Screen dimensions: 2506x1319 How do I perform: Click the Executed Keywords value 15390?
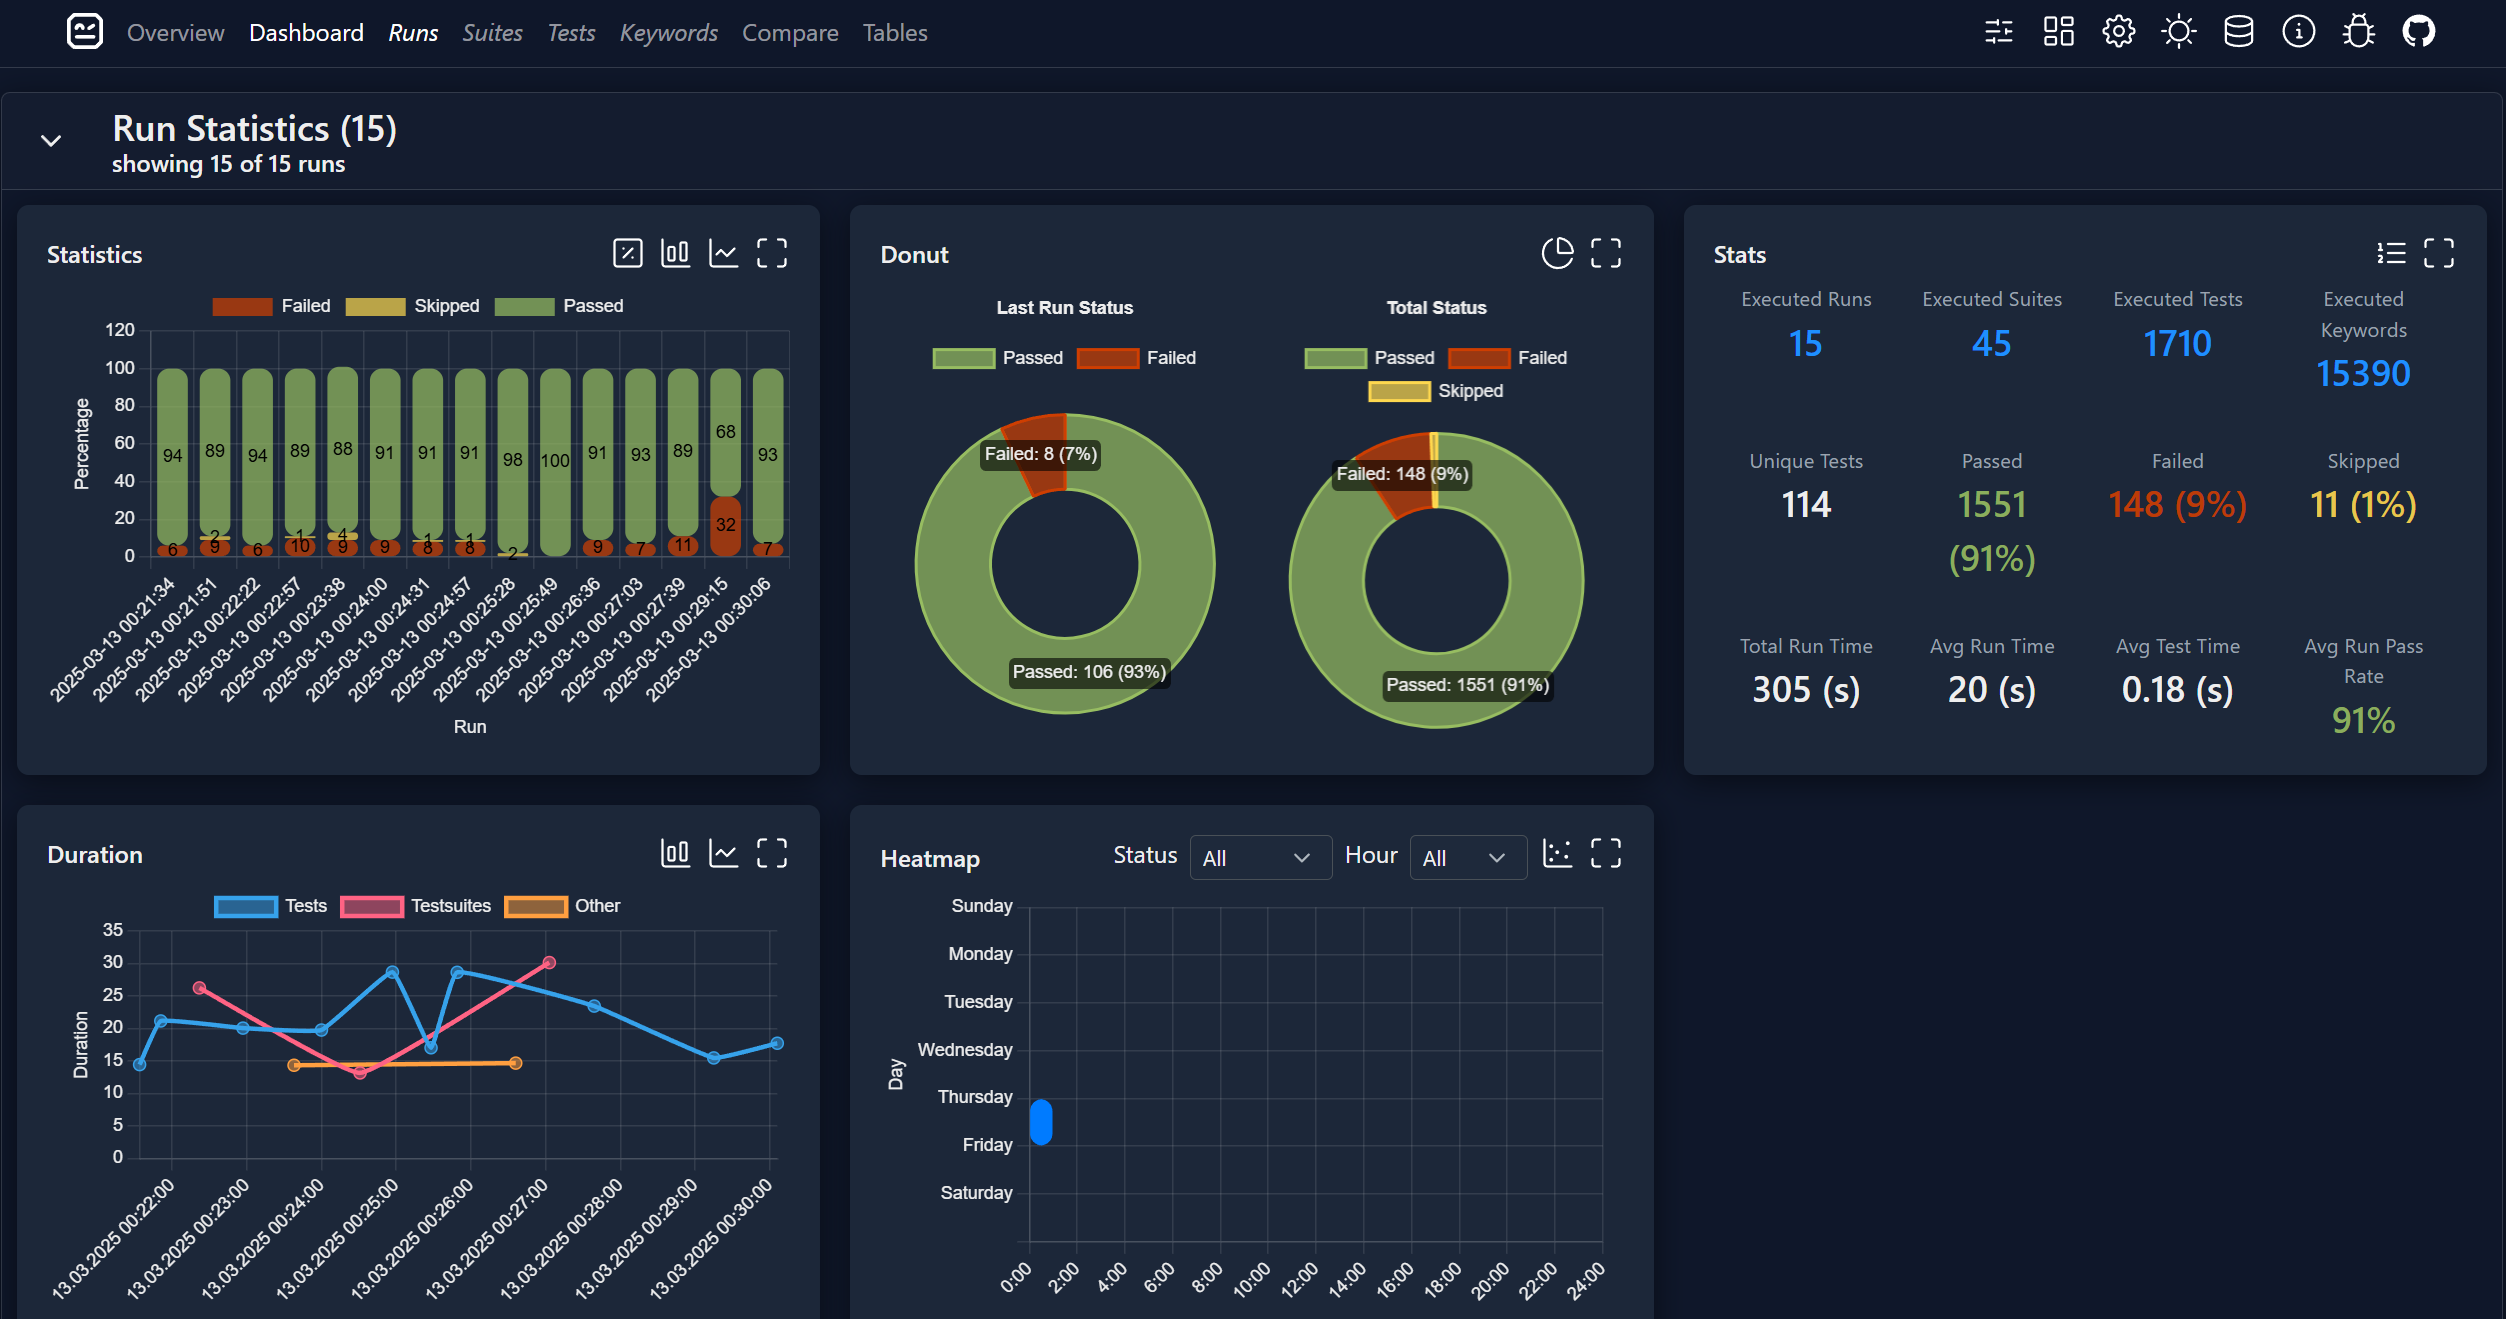tap(2363, 374)
